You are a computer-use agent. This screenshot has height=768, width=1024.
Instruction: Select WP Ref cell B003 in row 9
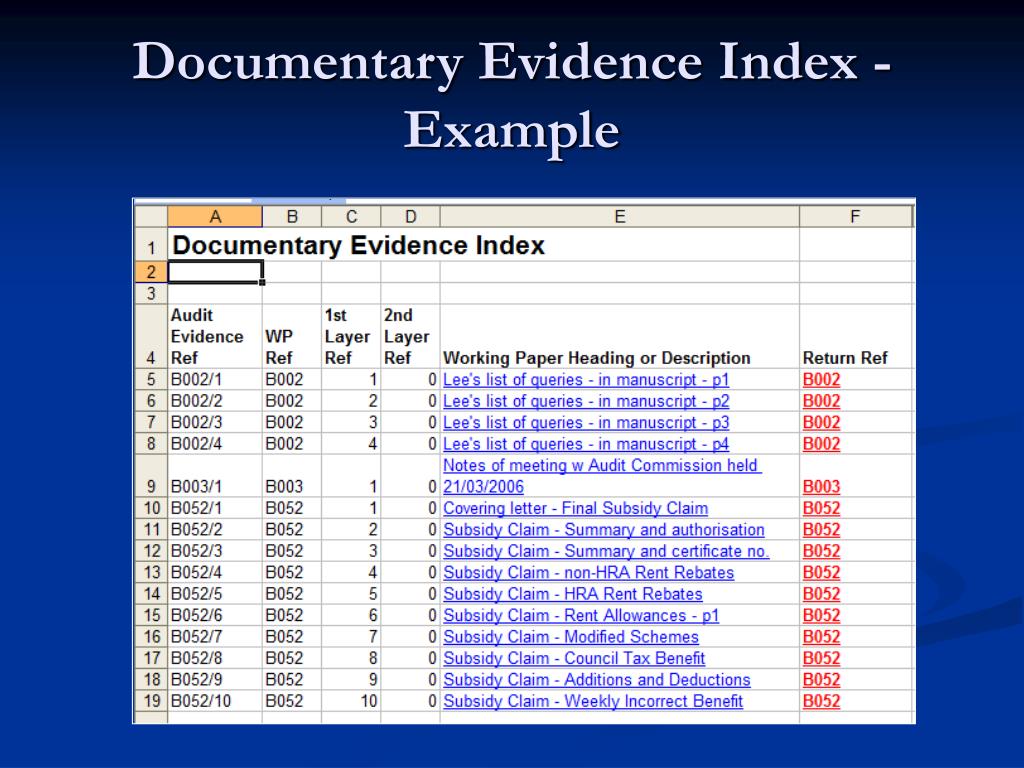292,476
